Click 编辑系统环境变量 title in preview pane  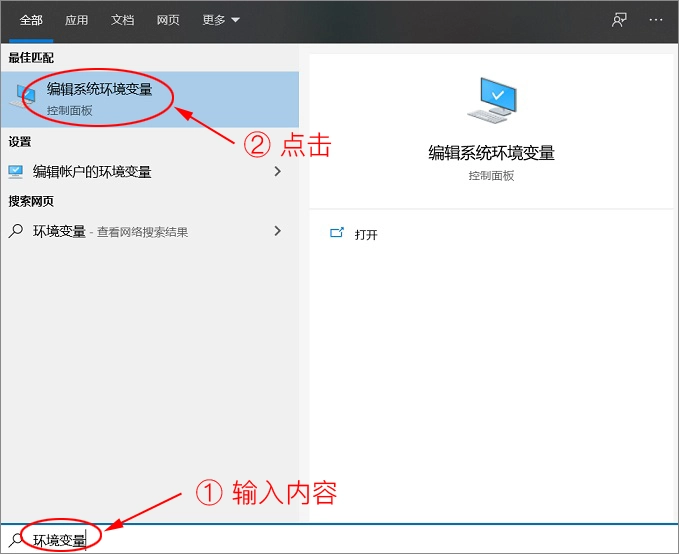(x=491, y=153)
